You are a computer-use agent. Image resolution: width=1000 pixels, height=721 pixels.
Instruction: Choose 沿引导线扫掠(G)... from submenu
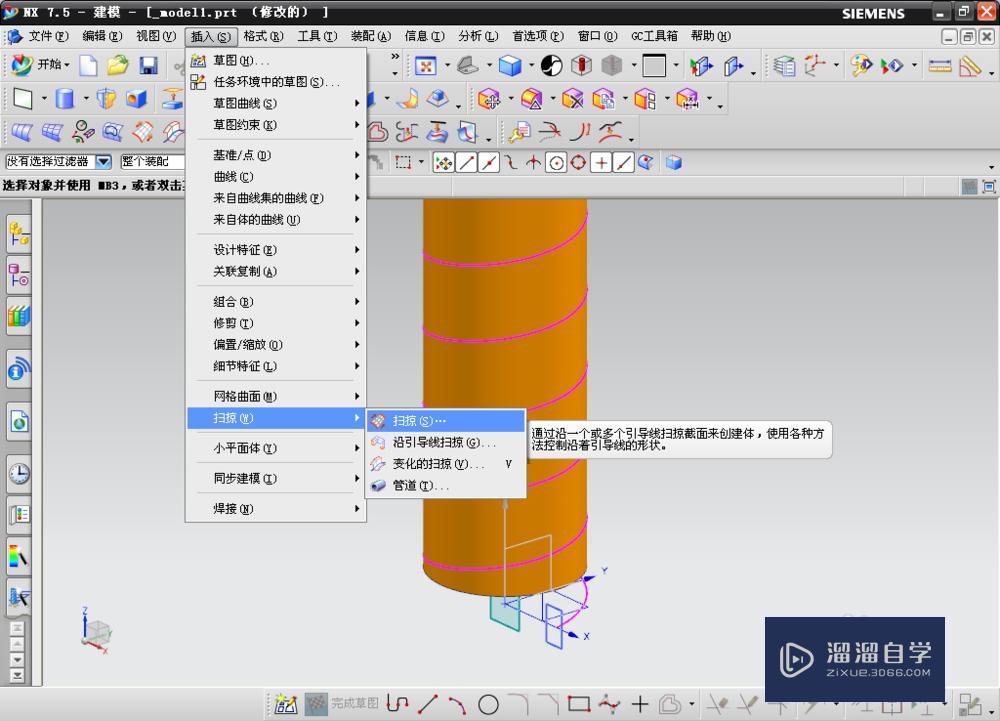point(446,442)
